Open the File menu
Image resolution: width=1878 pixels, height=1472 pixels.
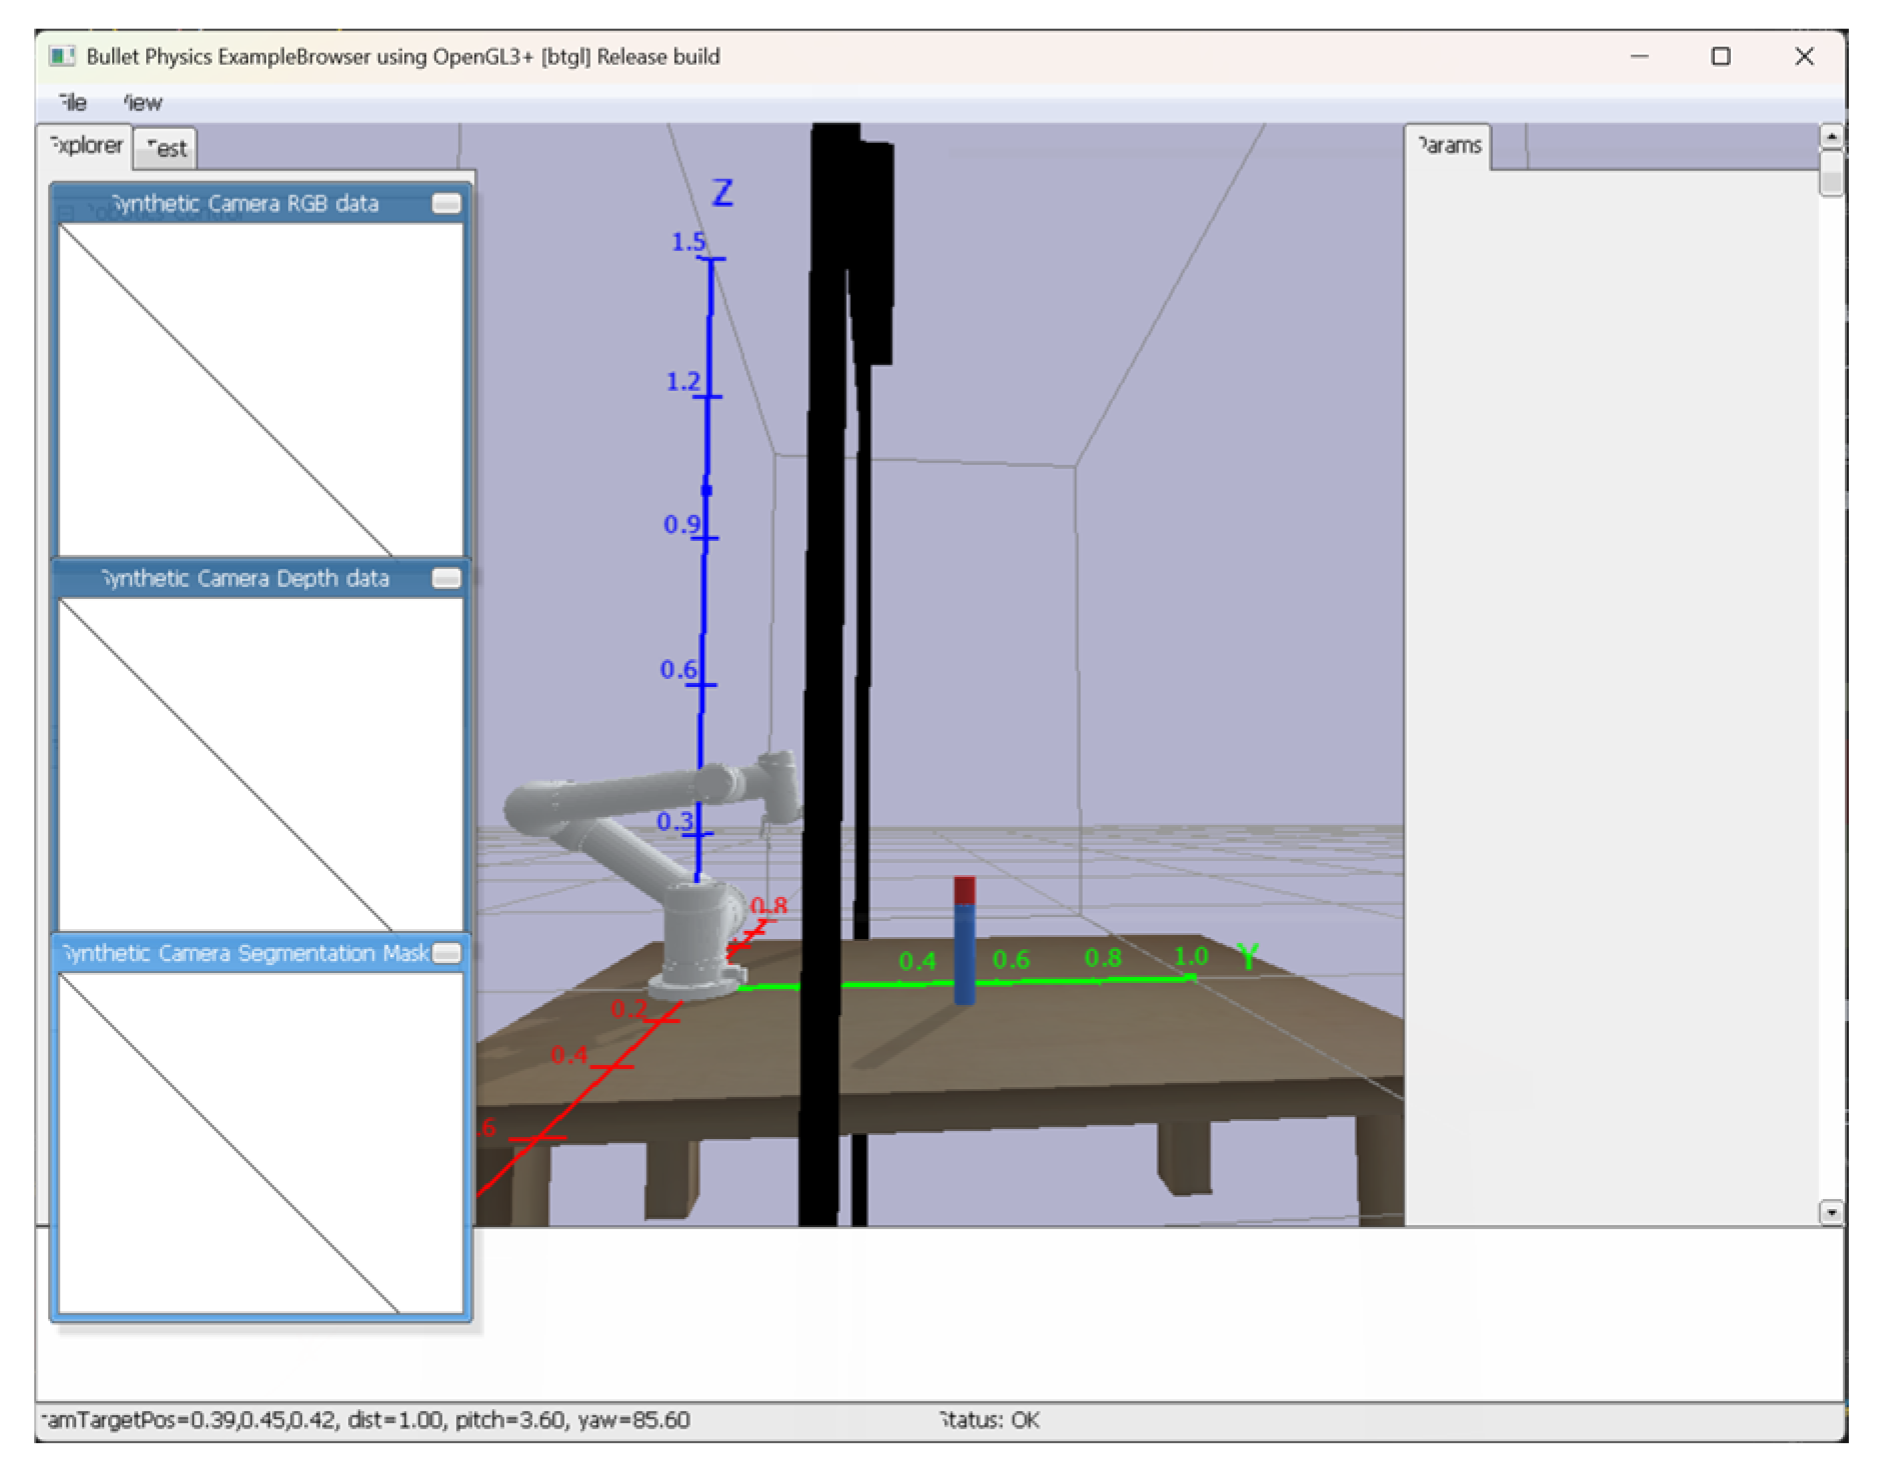[72, 102]
